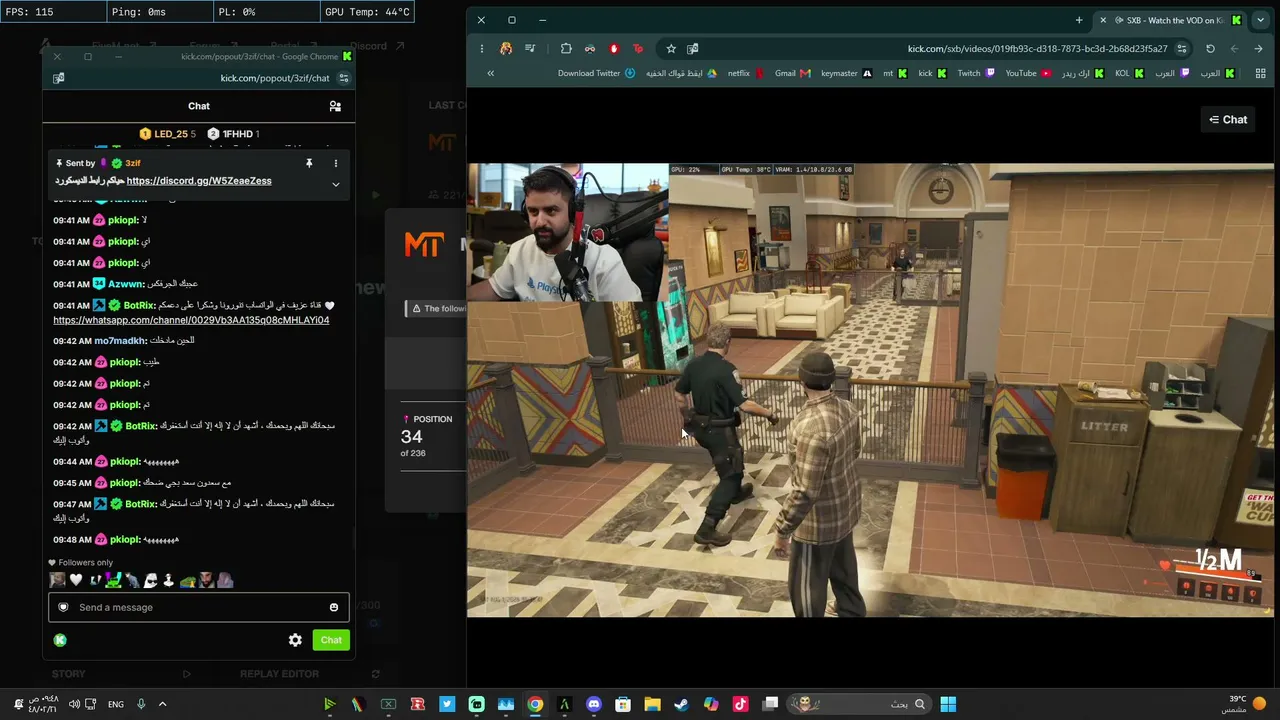Image resolution: width=1280 pixels, height=720 pixels.
Task: Show hidden system tray icons
Action: tap(162, 704)
